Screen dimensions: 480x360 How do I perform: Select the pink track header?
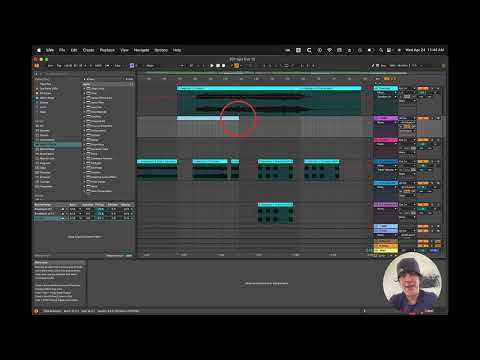point(386,140)
